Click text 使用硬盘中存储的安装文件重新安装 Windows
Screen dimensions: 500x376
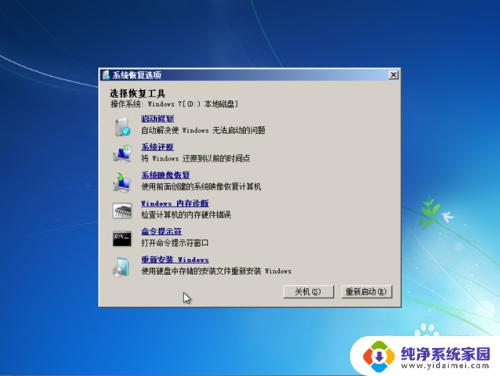click(216, 271)
